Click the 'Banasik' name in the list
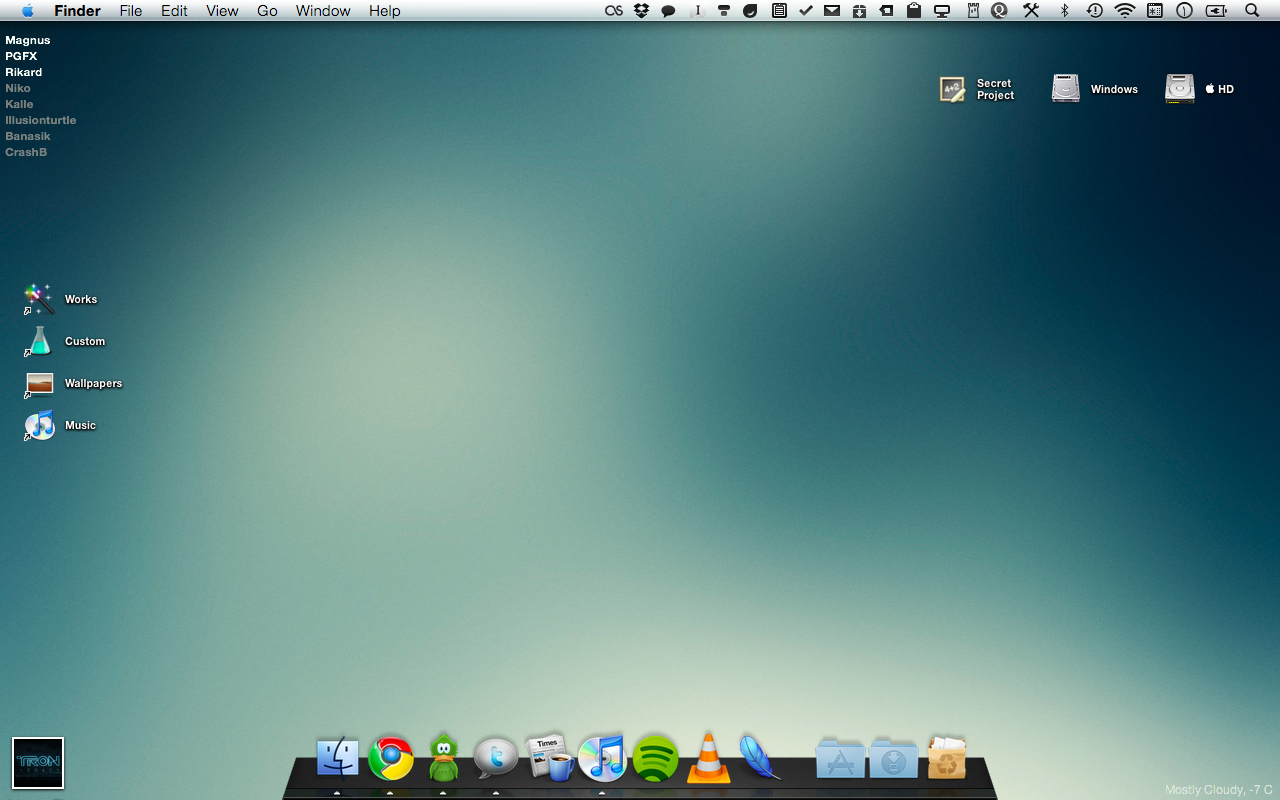Viewport: 1280px width, 800px height. tap(28, 136)
